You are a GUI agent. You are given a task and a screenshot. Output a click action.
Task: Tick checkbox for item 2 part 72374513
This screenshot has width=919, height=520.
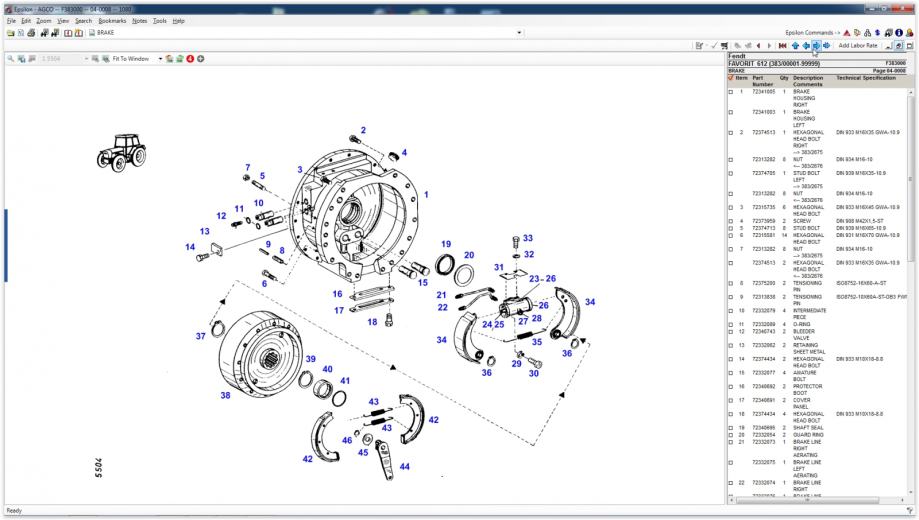[731, 132]
